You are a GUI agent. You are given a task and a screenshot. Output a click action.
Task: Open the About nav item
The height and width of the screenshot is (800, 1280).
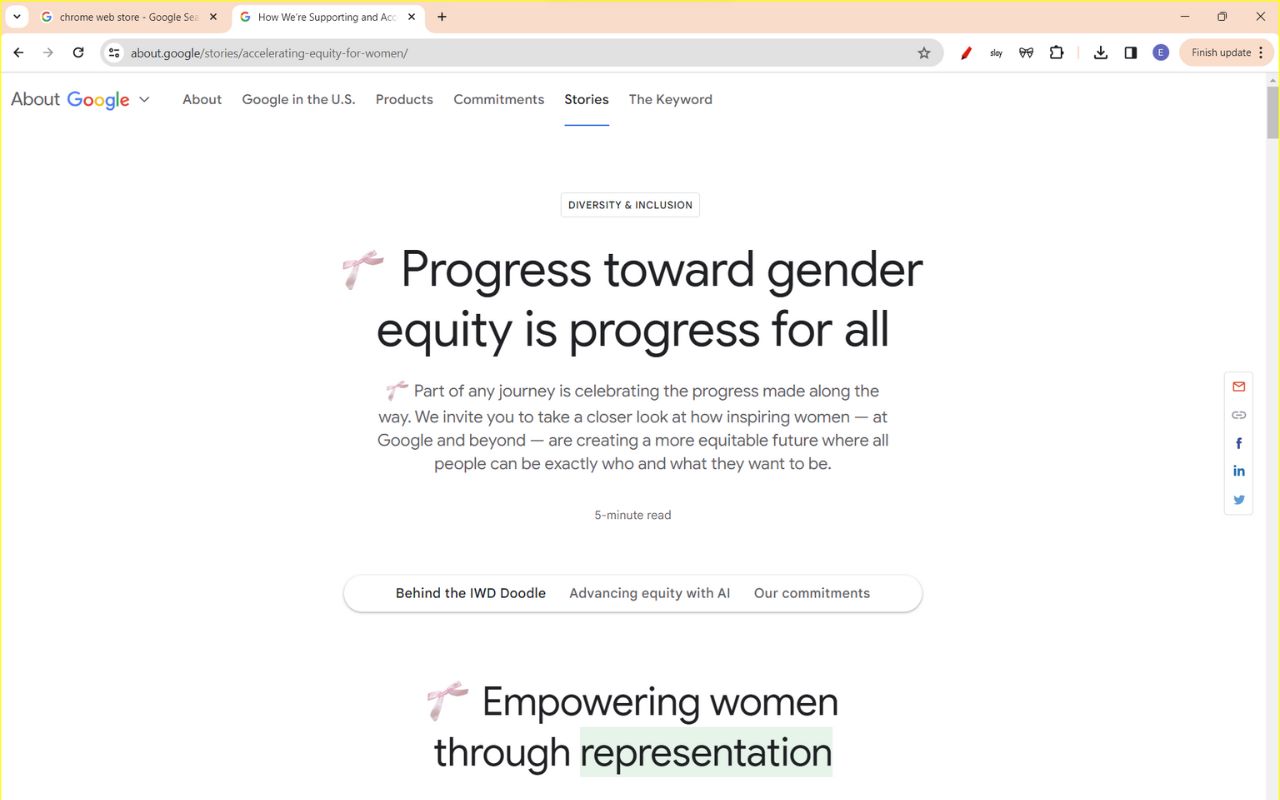[202, 99]
